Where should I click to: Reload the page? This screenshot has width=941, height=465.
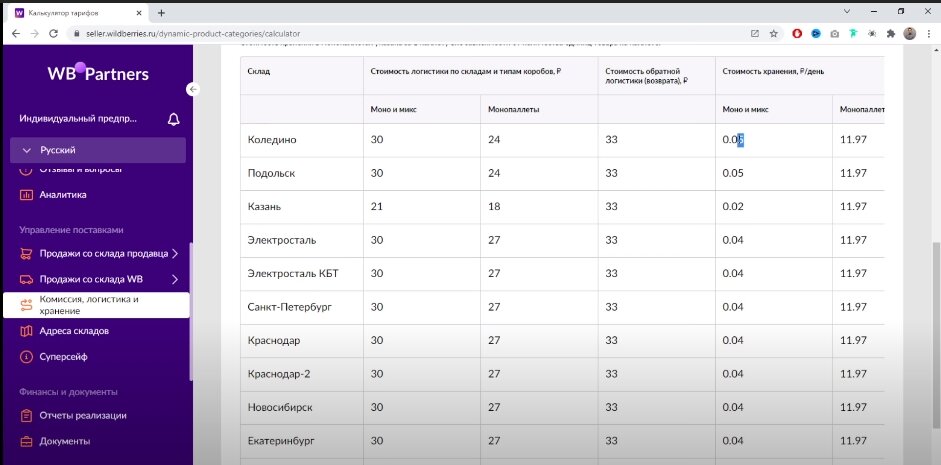point(53,34)
